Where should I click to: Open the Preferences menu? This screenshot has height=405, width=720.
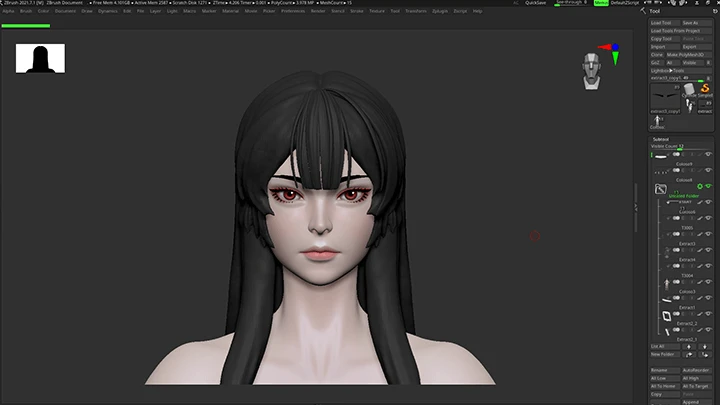click(x=293, y=11)
